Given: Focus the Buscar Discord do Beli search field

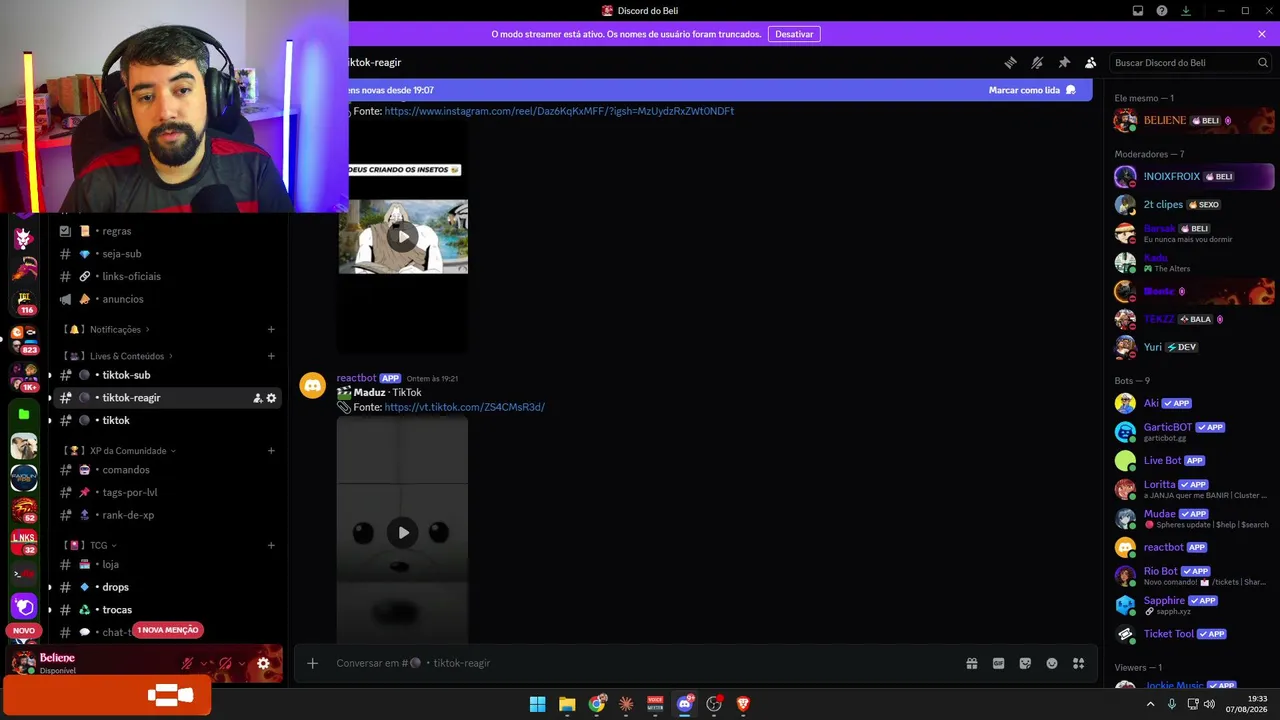Looking at the screenshot, I should [x=1190, y=62].
